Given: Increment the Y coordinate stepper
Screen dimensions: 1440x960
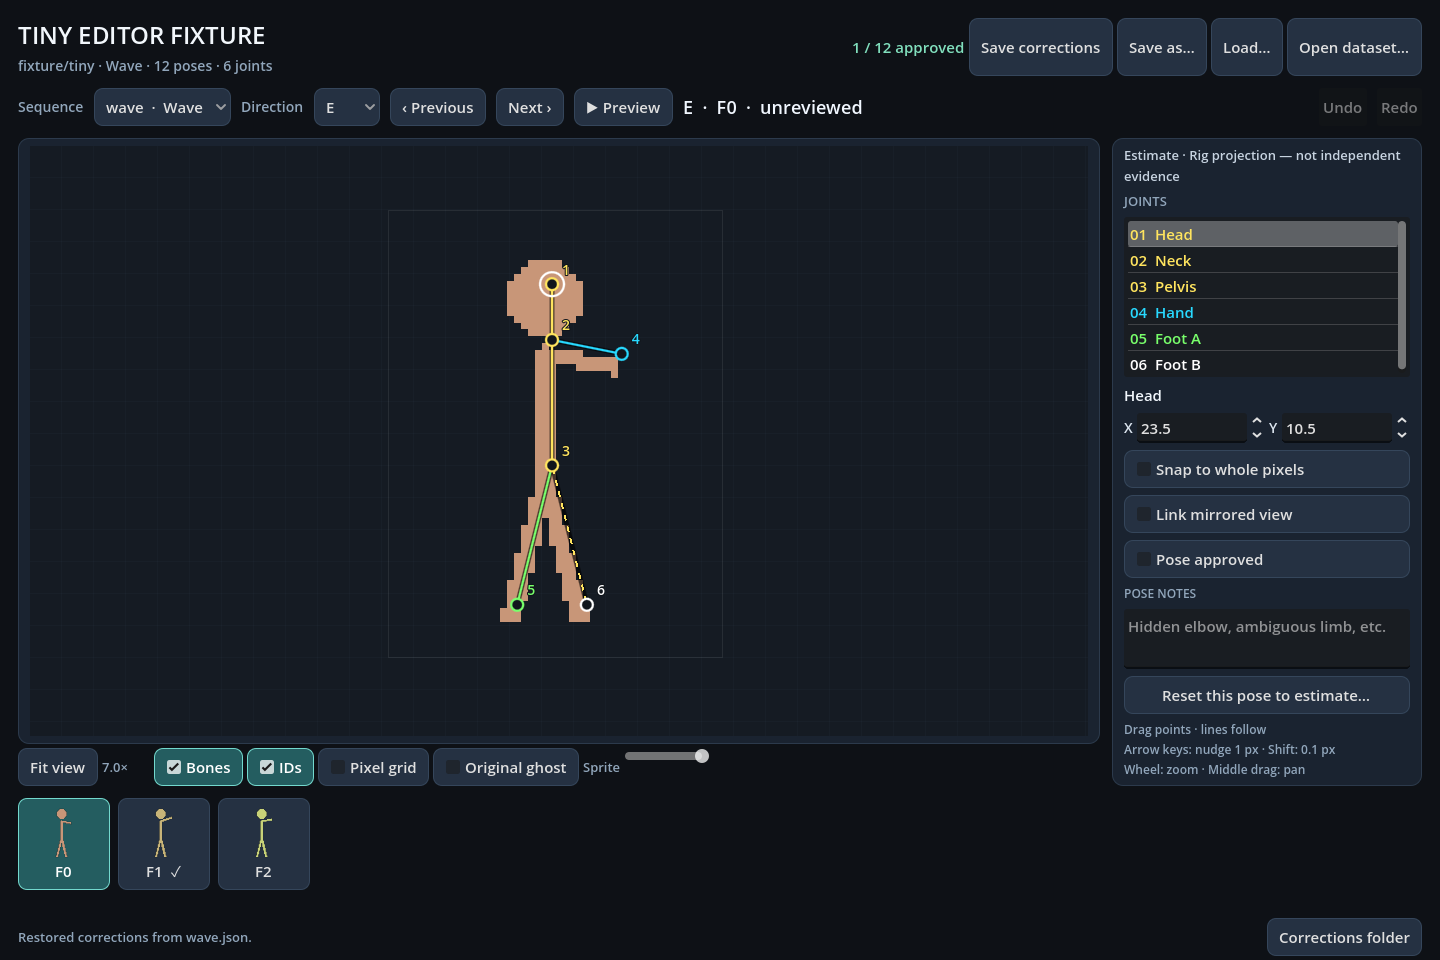Looking at the screenshot, I should [1402, 421].
